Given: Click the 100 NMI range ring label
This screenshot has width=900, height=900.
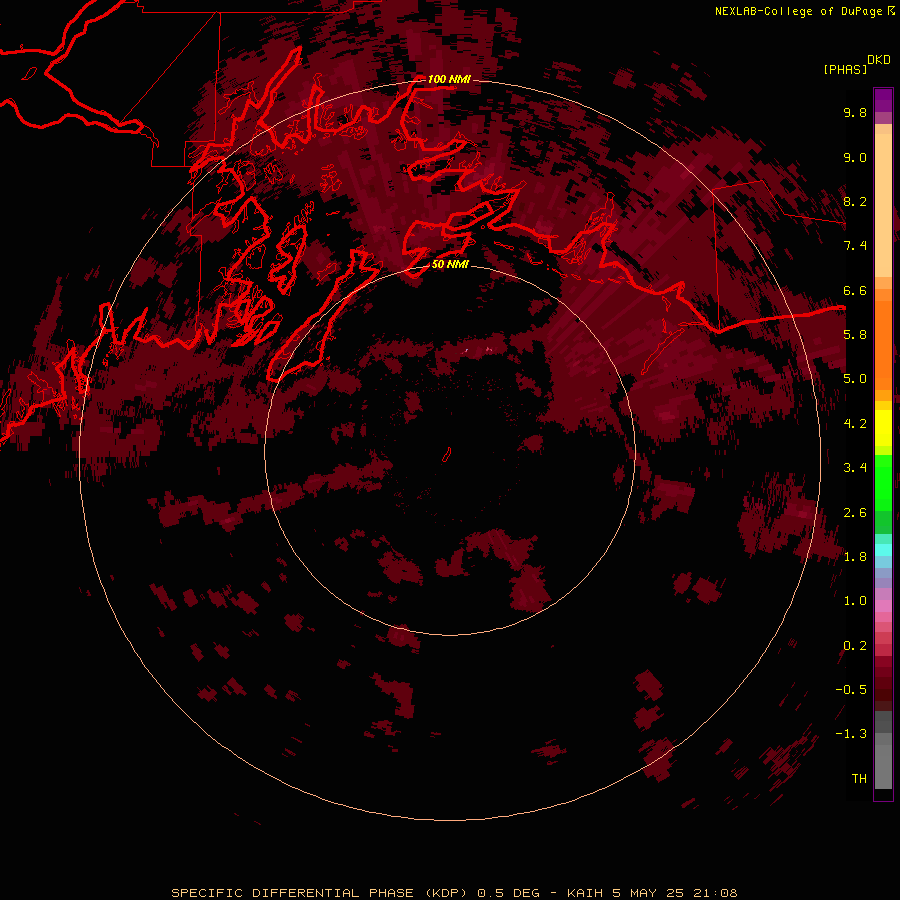Looking at the screenshot, I should (x=449, y=79).
